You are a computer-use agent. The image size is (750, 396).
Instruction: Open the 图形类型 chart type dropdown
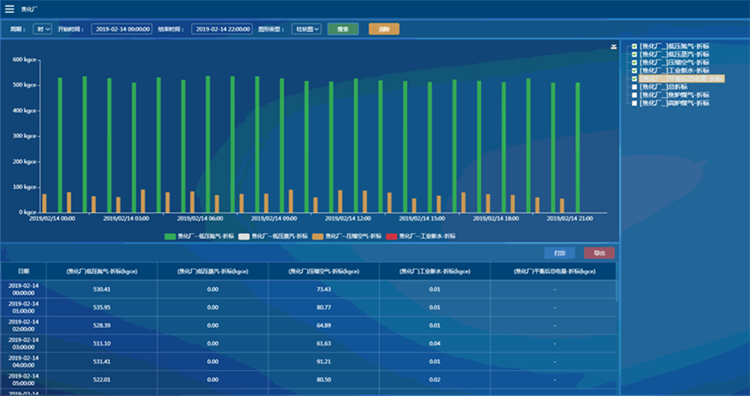tap(307, 29)
